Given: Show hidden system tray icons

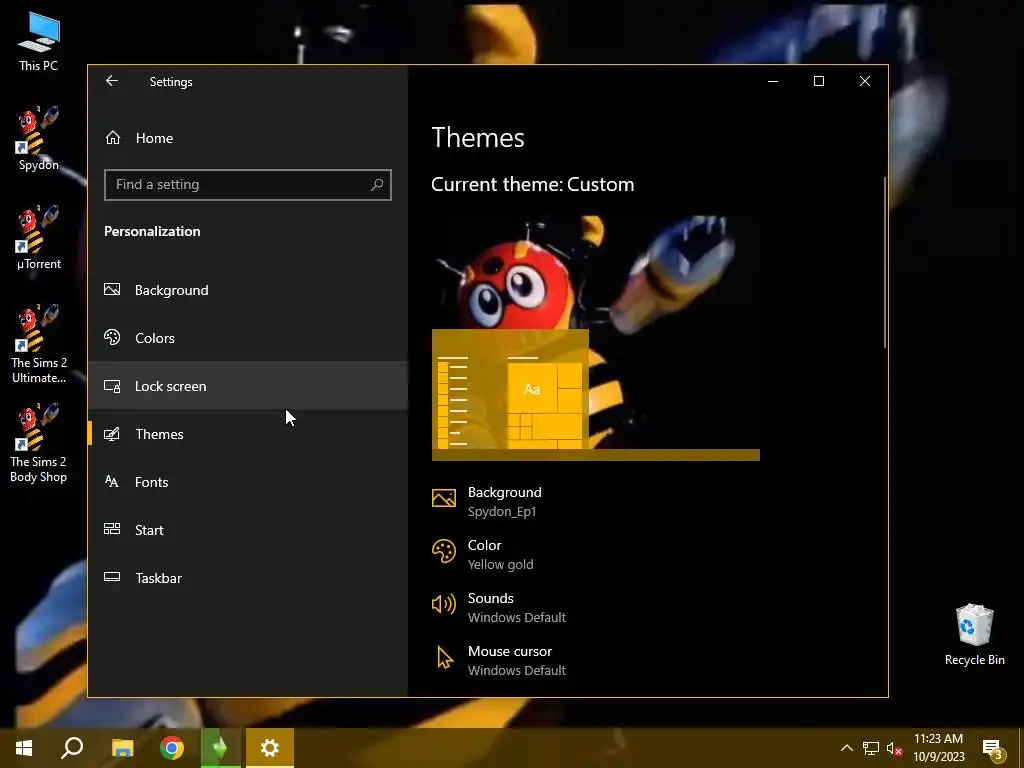Looking at the screenshot, I should point(846,748).
